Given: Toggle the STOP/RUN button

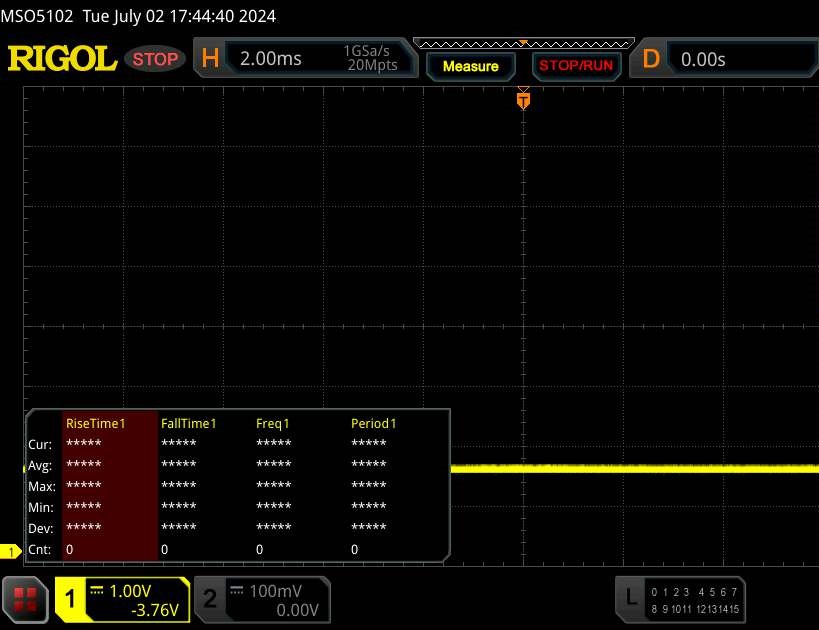Looking at the screenshot, I should tap(576, 65).
